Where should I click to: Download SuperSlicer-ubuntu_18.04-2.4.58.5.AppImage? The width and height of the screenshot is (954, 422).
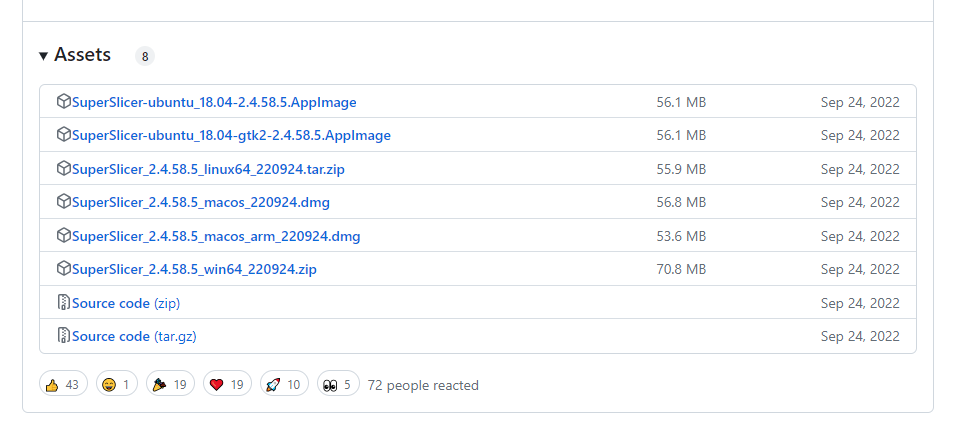[x=214, y=102]
